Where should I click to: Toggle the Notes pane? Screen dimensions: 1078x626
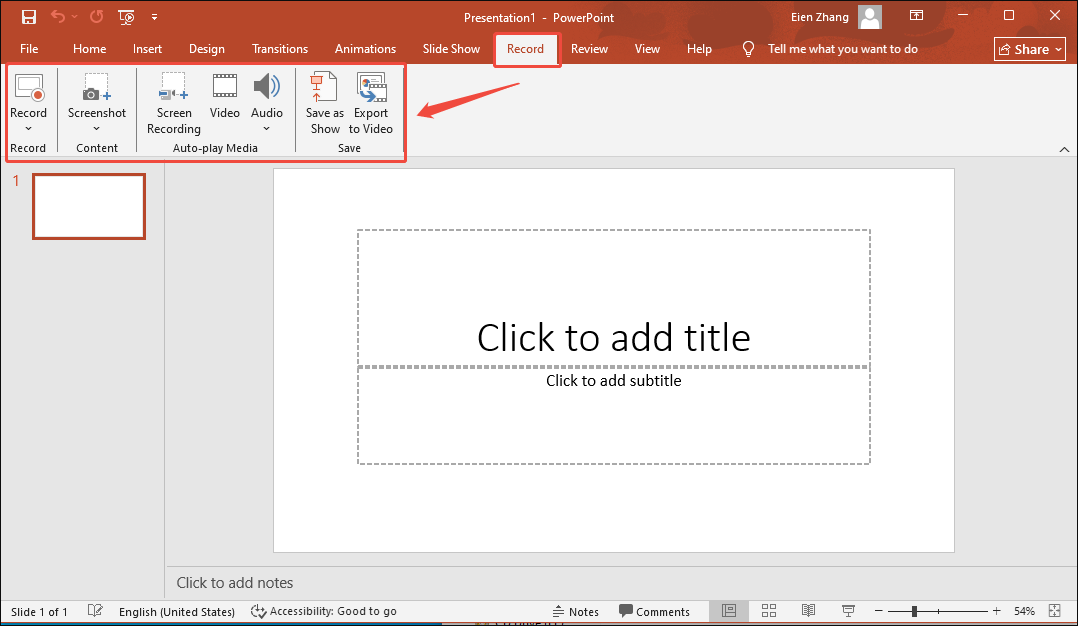click(x=576, y=610)
